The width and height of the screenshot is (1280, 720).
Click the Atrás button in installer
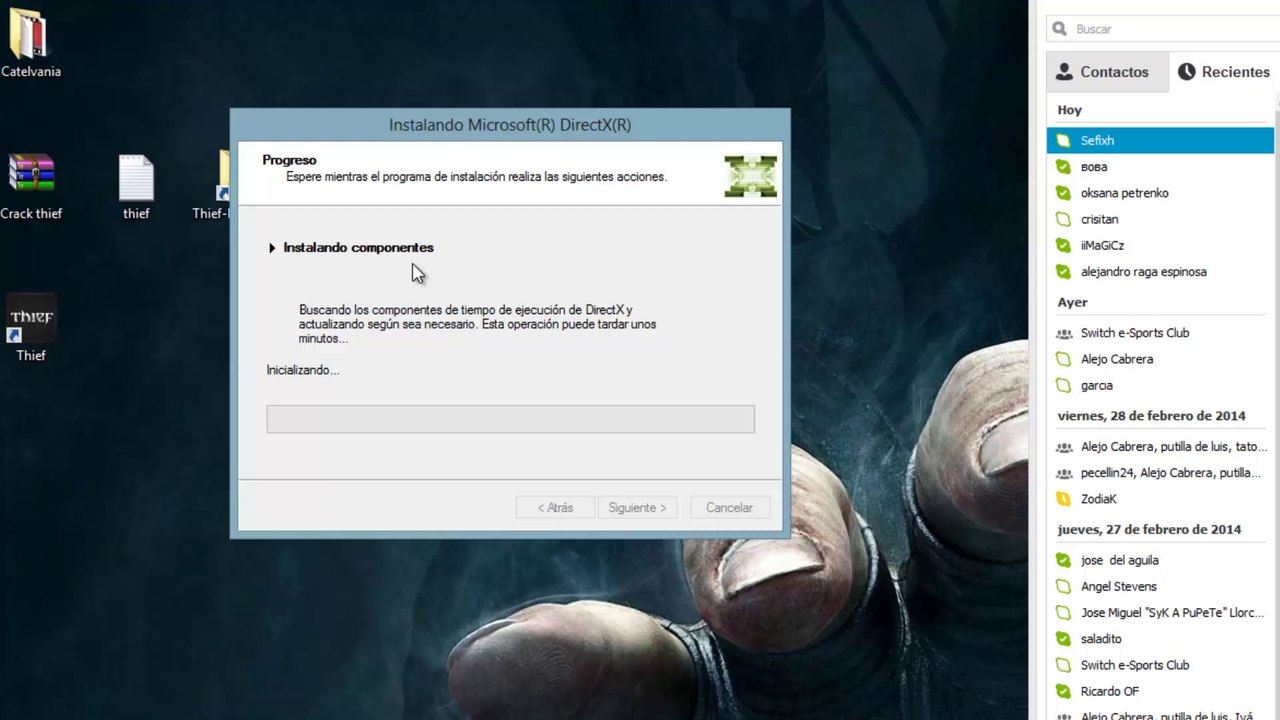[x=555, y=507]
